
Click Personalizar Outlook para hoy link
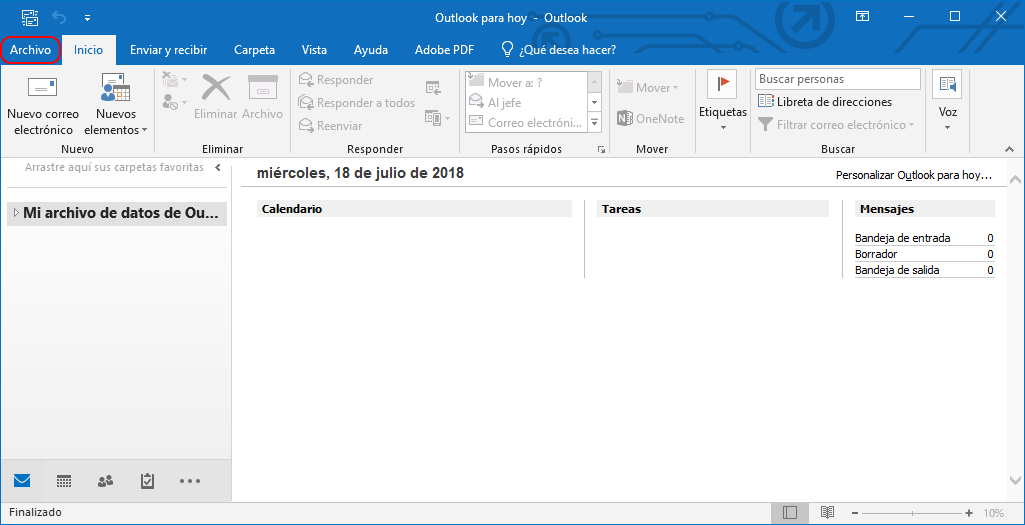pos(914,175)
